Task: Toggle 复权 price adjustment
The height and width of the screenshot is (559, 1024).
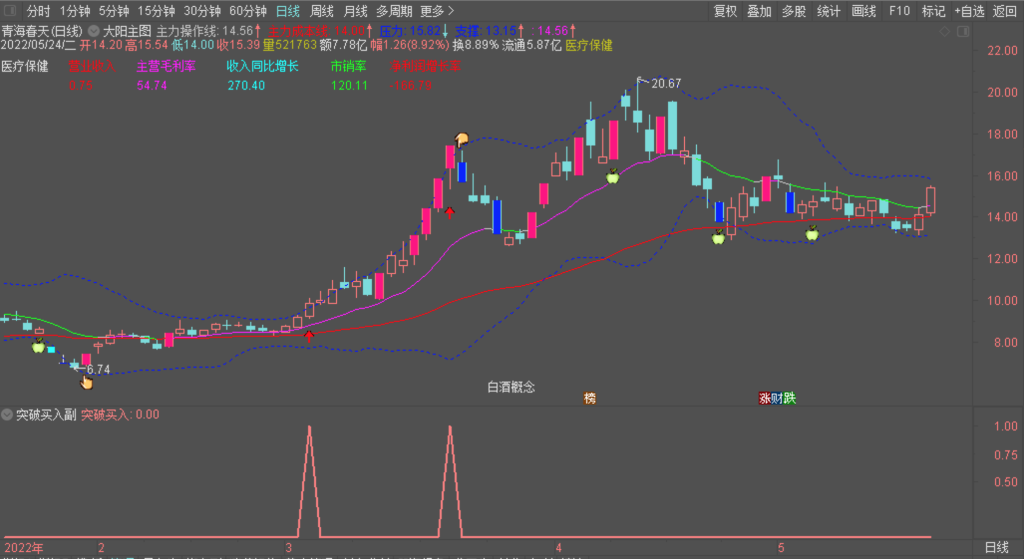Action: pyautogui.click(x=725, y=11)
